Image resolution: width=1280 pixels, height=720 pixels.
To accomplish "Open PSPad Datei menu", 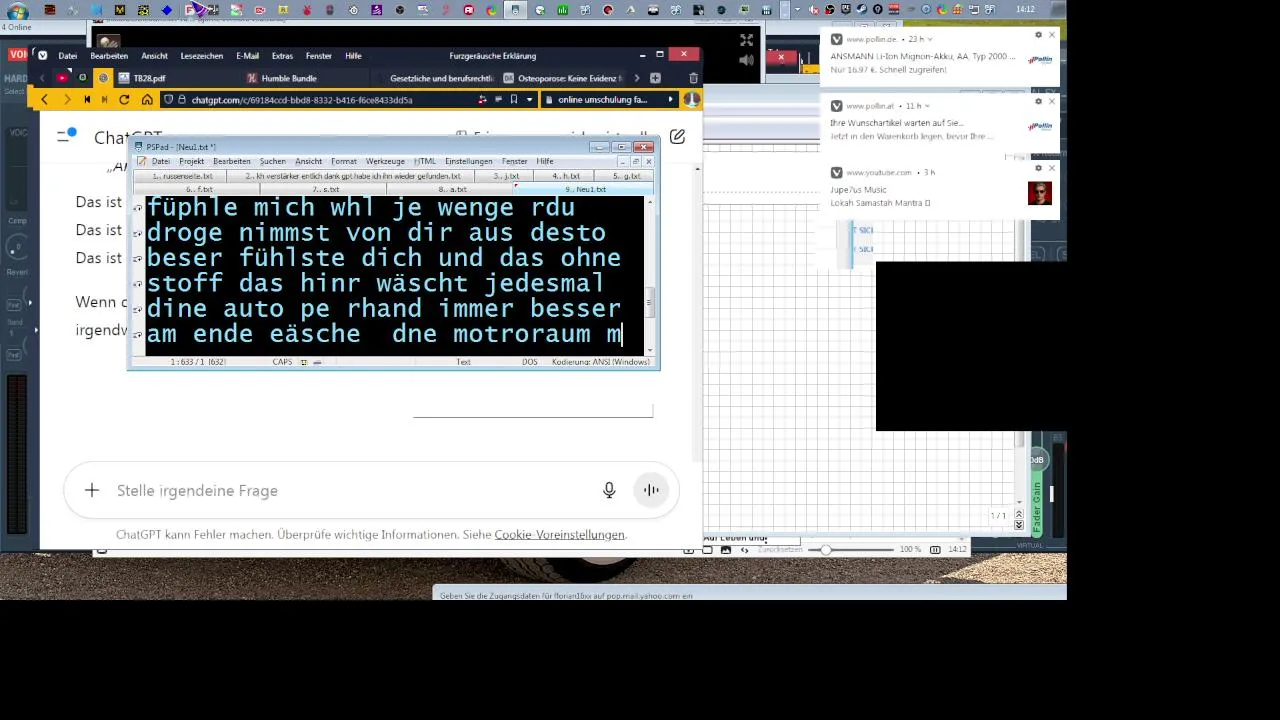I will pyautogui.click(x=161, y=161).
